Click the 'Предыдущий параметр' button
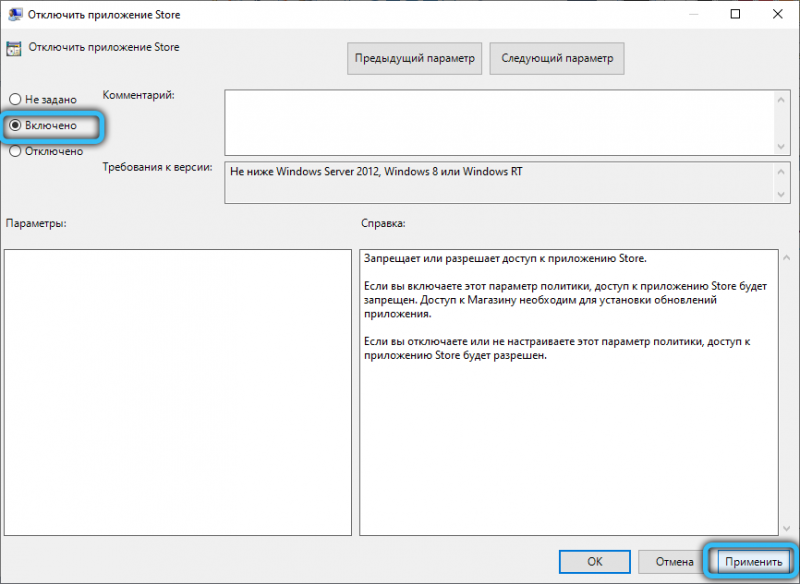This screenshot has width=800, height=584. [x=414, y=58]
